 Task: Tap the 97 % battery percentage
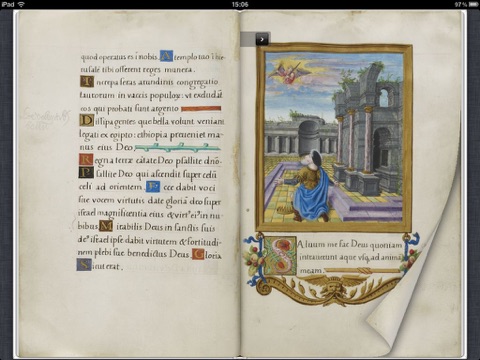pos(461,4)
